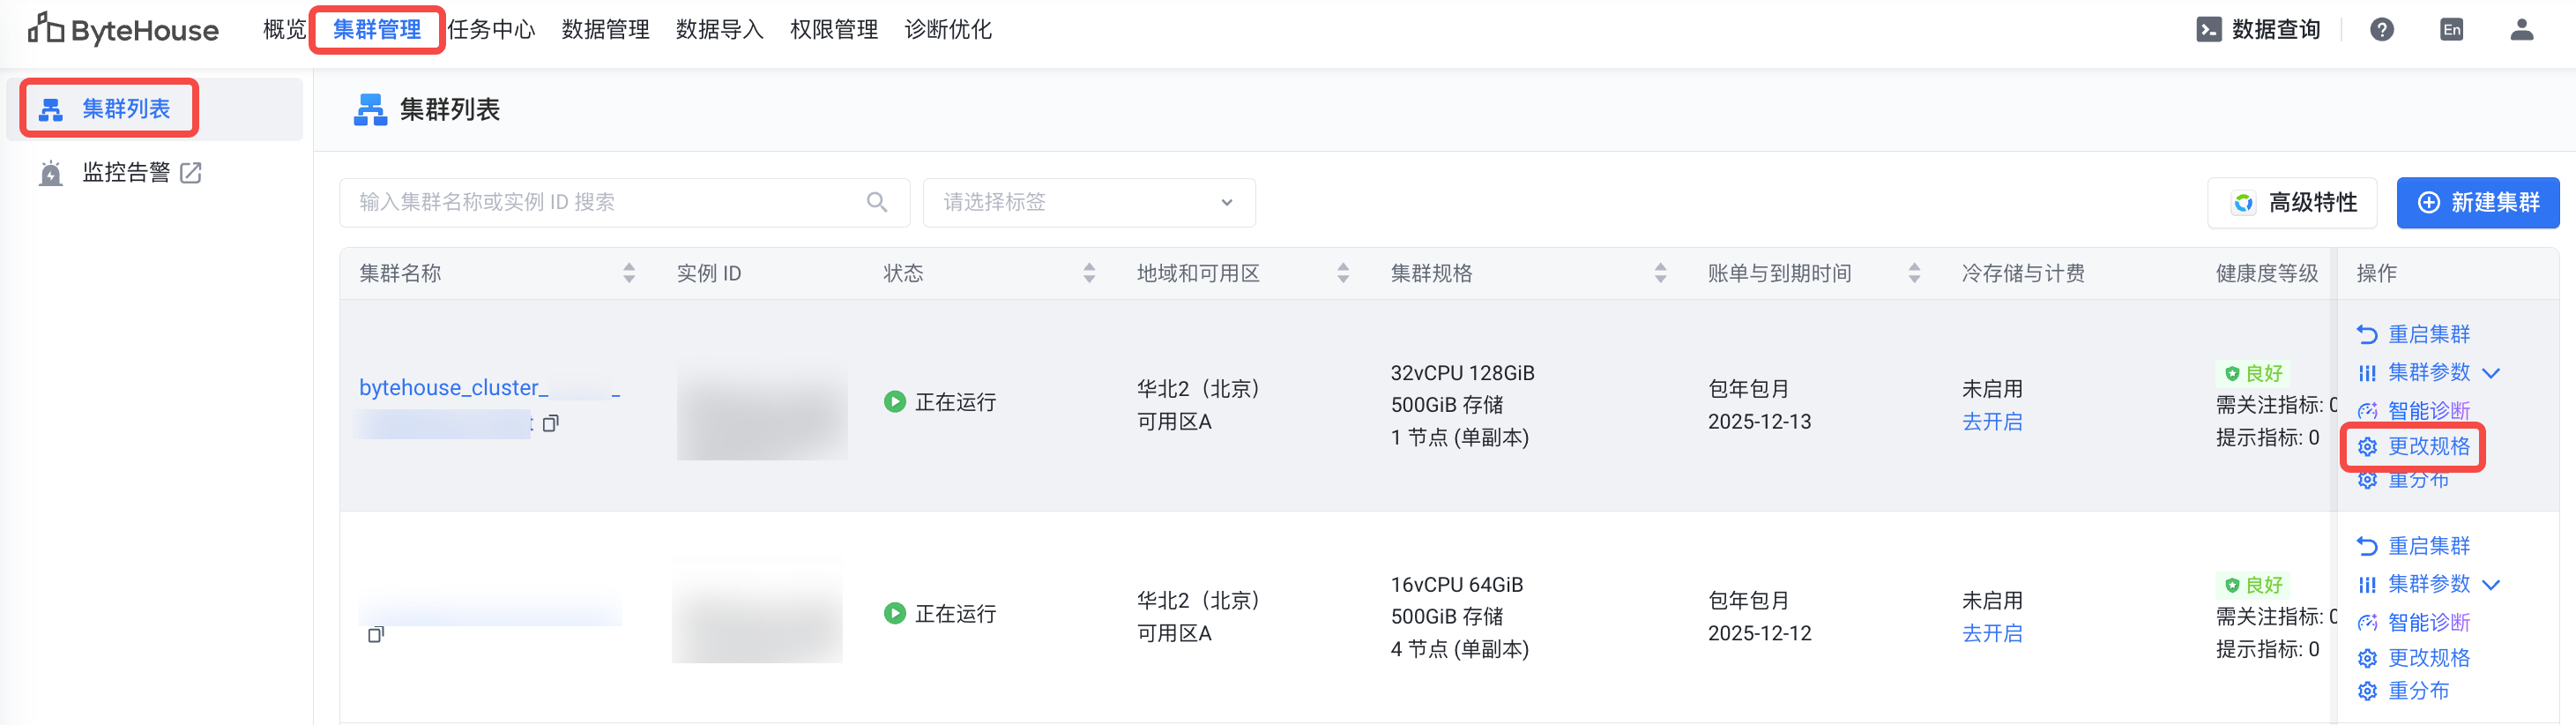Viewport: 2576px width, 725px height.
Task: Open the 任务中心 tab
Action: tap(491, 30)
